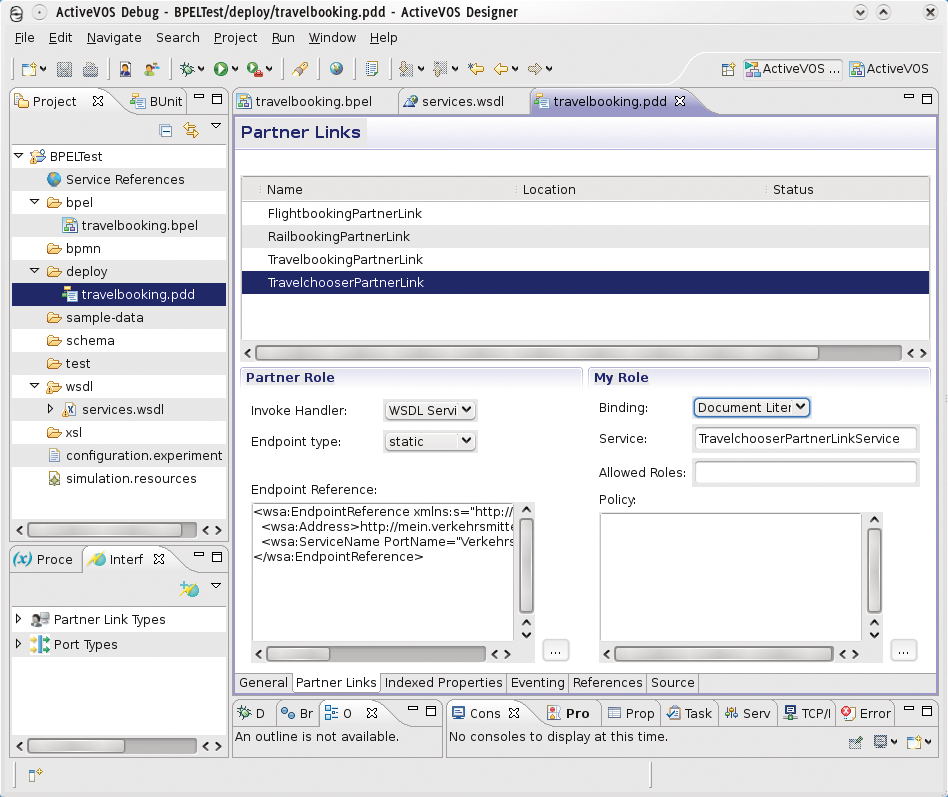Select Service References item

tap(125, 180)
